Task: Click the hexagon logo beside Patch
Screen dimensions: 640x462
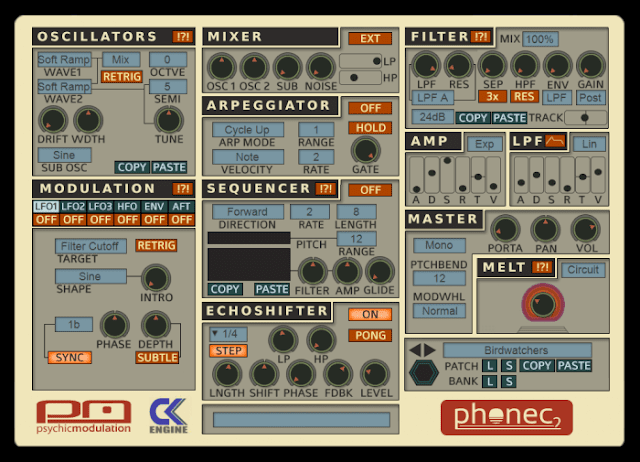Action: pyautogui.click(x=423, y=372)
